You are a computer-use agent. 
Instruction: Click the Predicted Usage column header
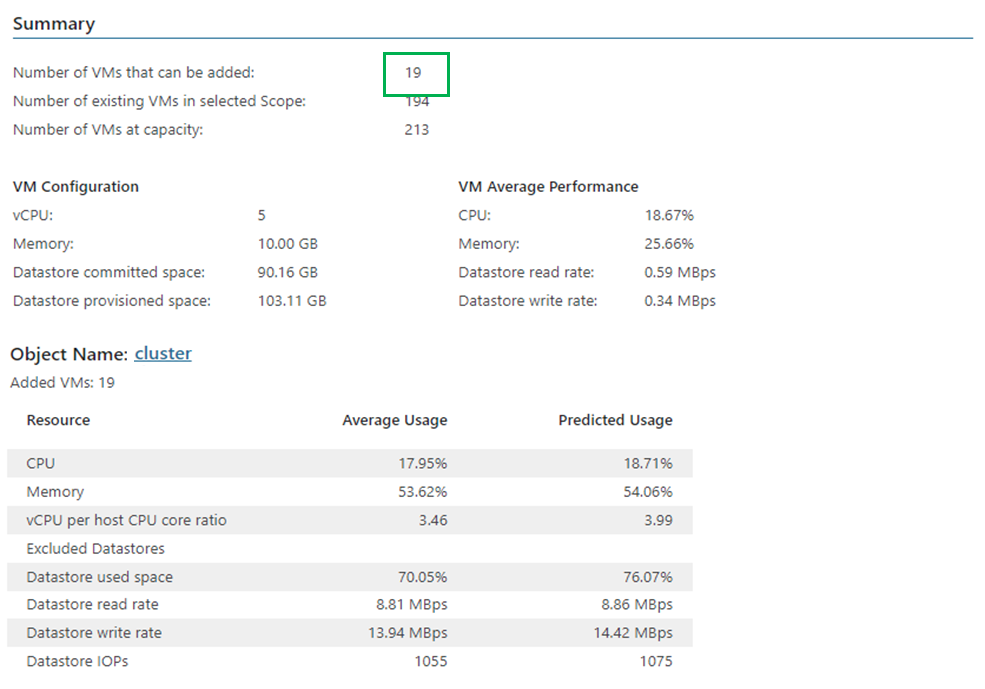pyautogui.click(x=615, y=420)
